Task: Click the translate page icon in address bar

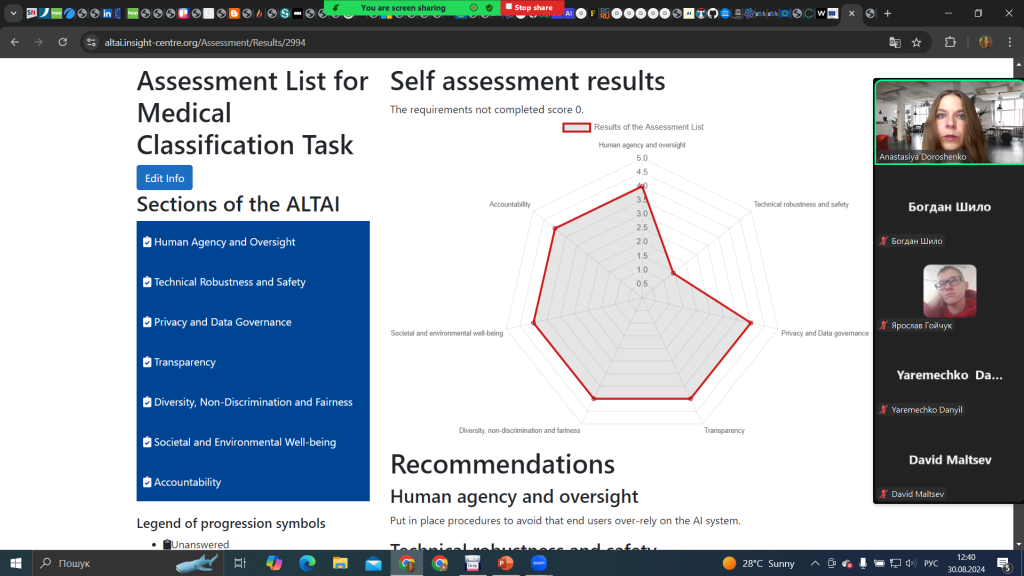Action: click(x=895, y=42)
